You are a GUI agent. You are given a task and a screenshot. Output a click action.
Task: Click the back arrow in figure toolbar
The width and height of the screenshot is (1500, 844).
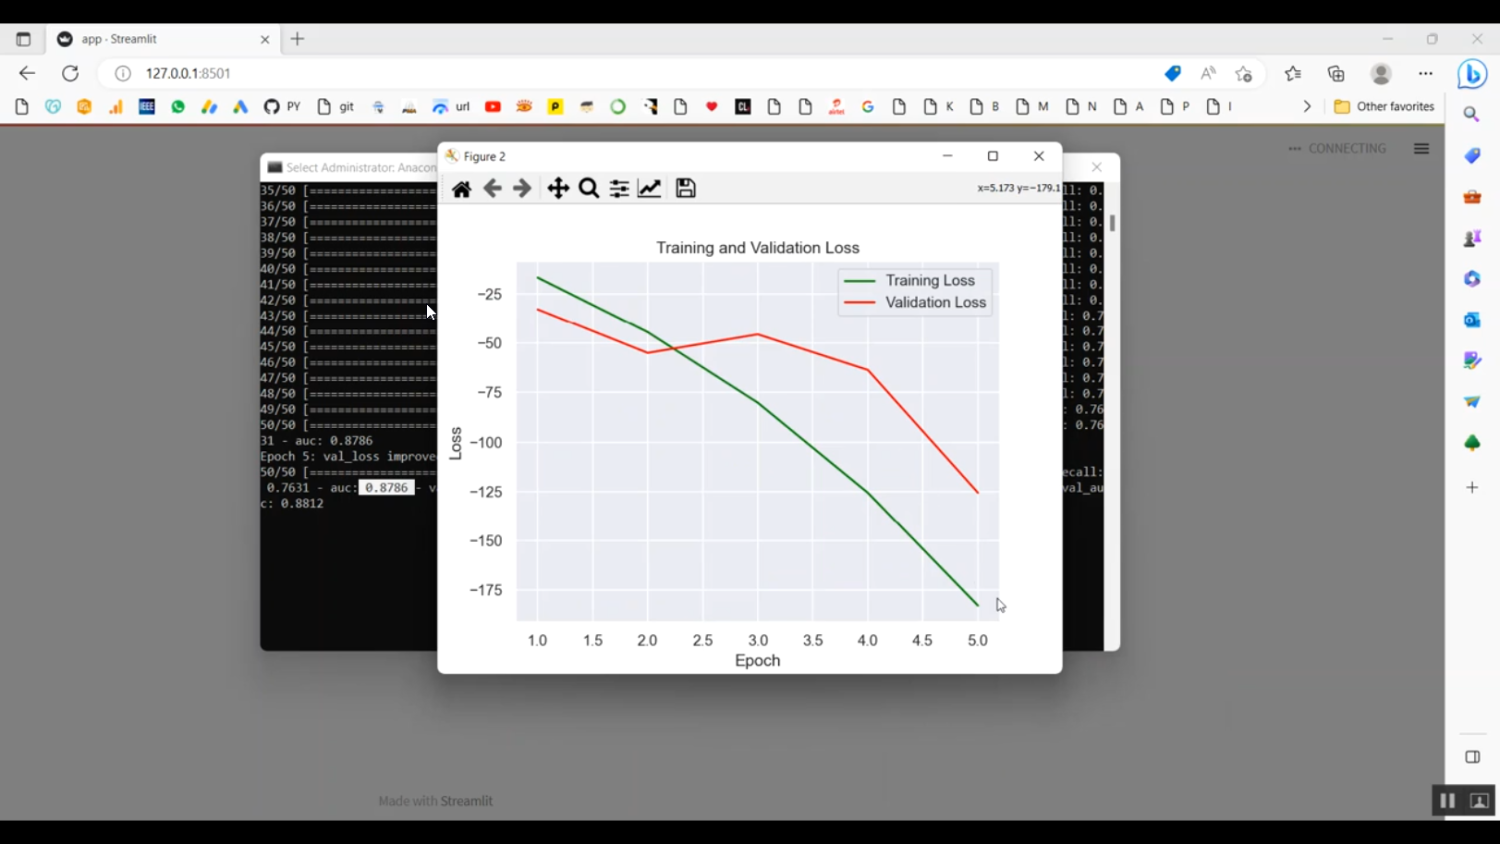pos(492,189)
